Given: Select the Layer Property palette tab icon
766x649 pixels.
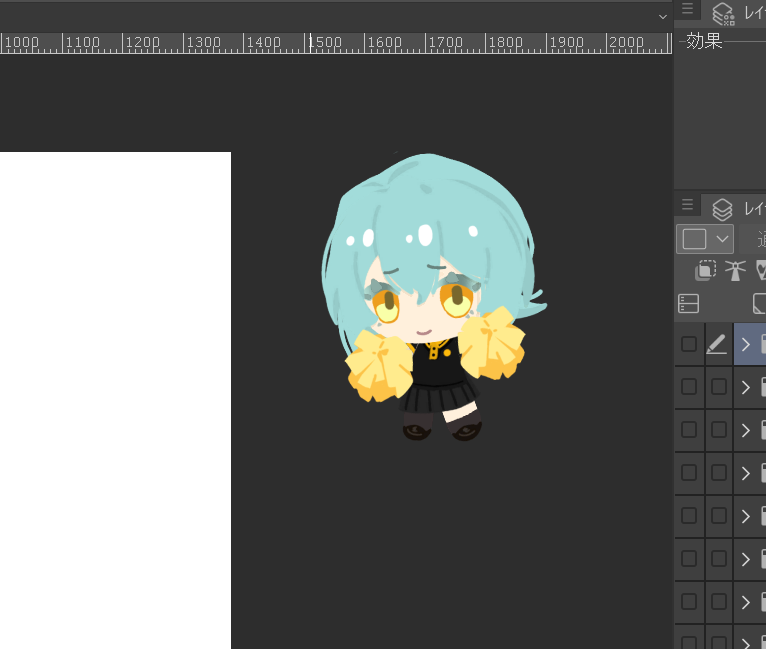Looking at the screenshot, I should click(x=723, y=13).
